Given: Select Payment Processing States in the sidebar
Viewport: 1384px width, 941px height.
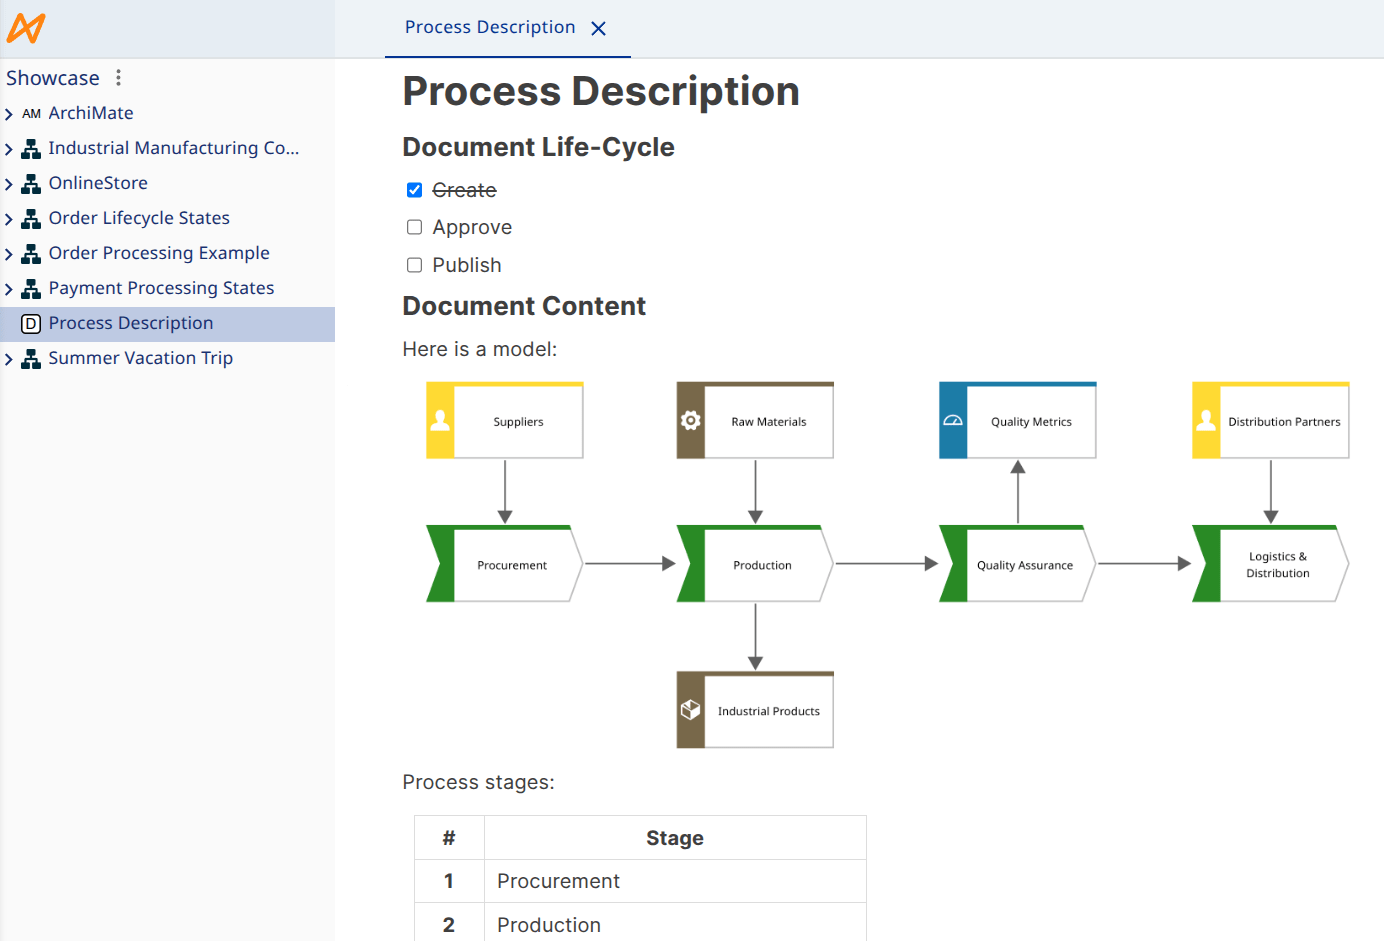Looking at the screenshot, I should [161, 288].
